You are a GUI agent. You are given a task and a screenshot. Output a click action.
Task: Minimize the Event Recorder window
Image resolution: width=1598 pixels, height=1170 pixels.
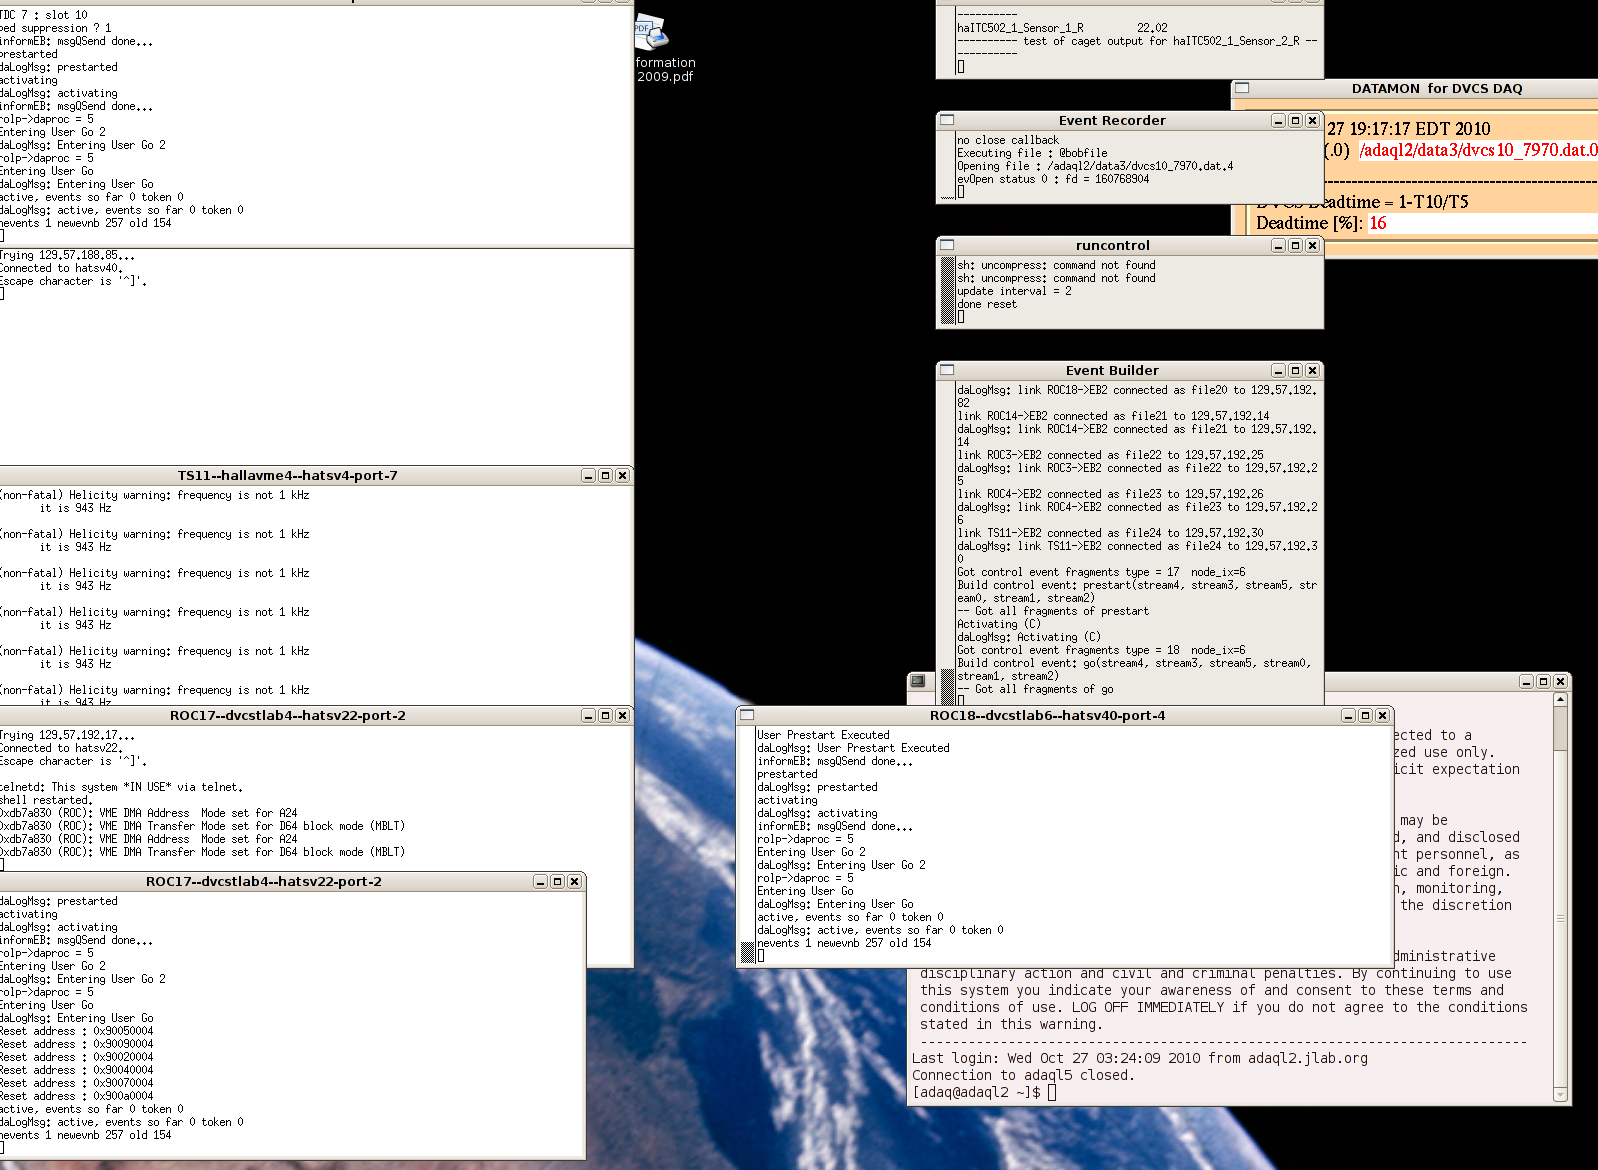tap(1278, 120)
